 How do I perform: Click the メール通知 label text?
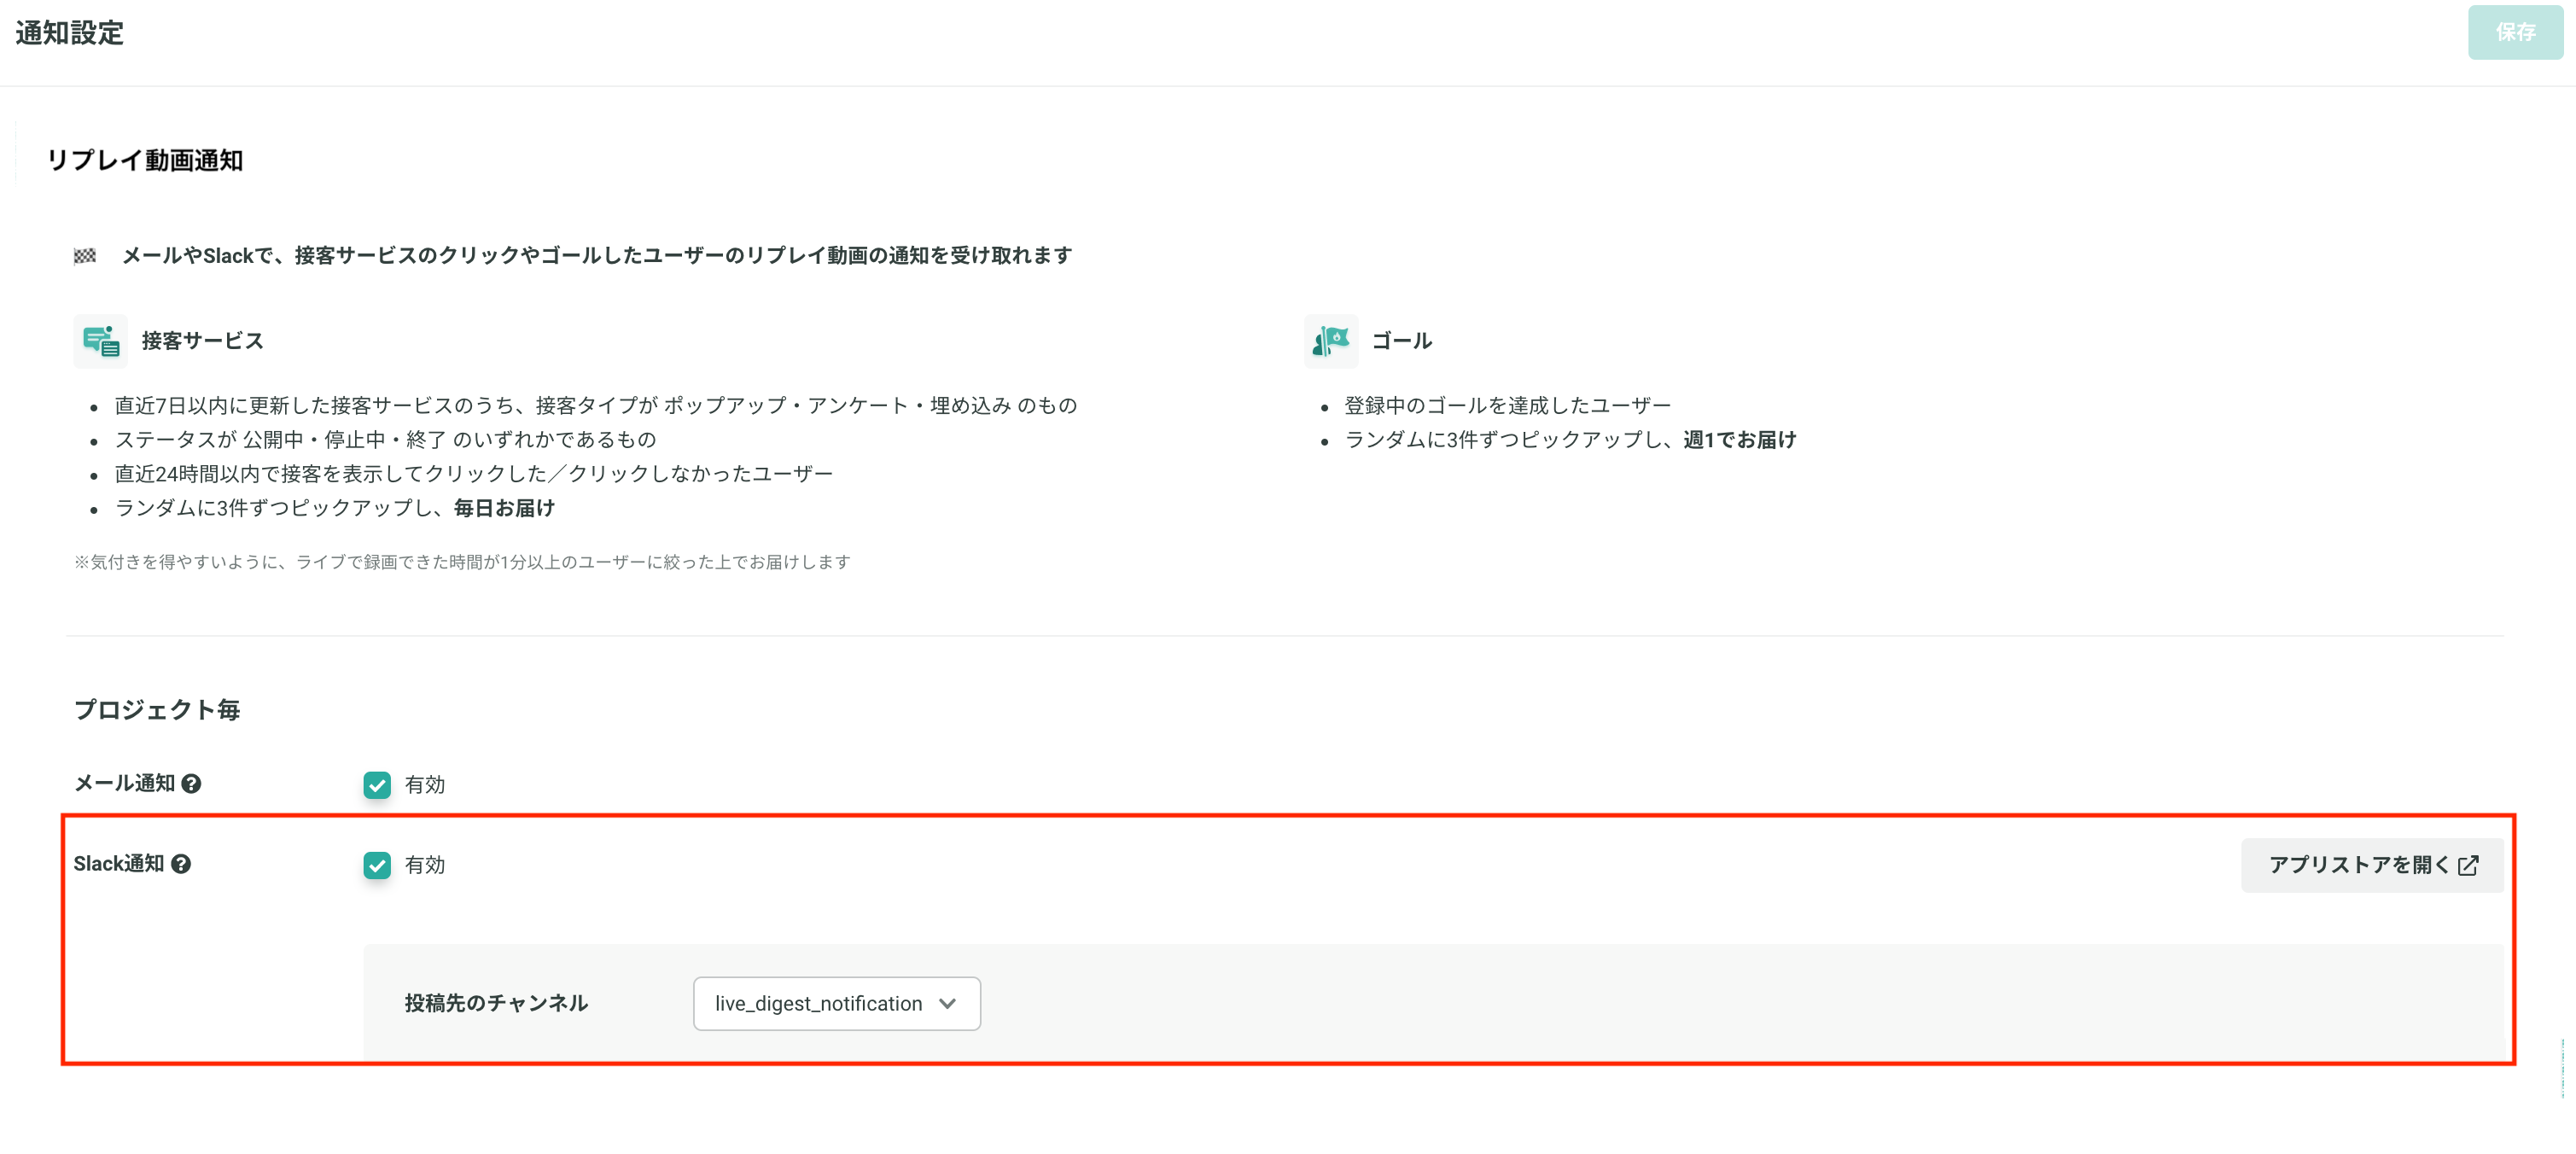125,783
